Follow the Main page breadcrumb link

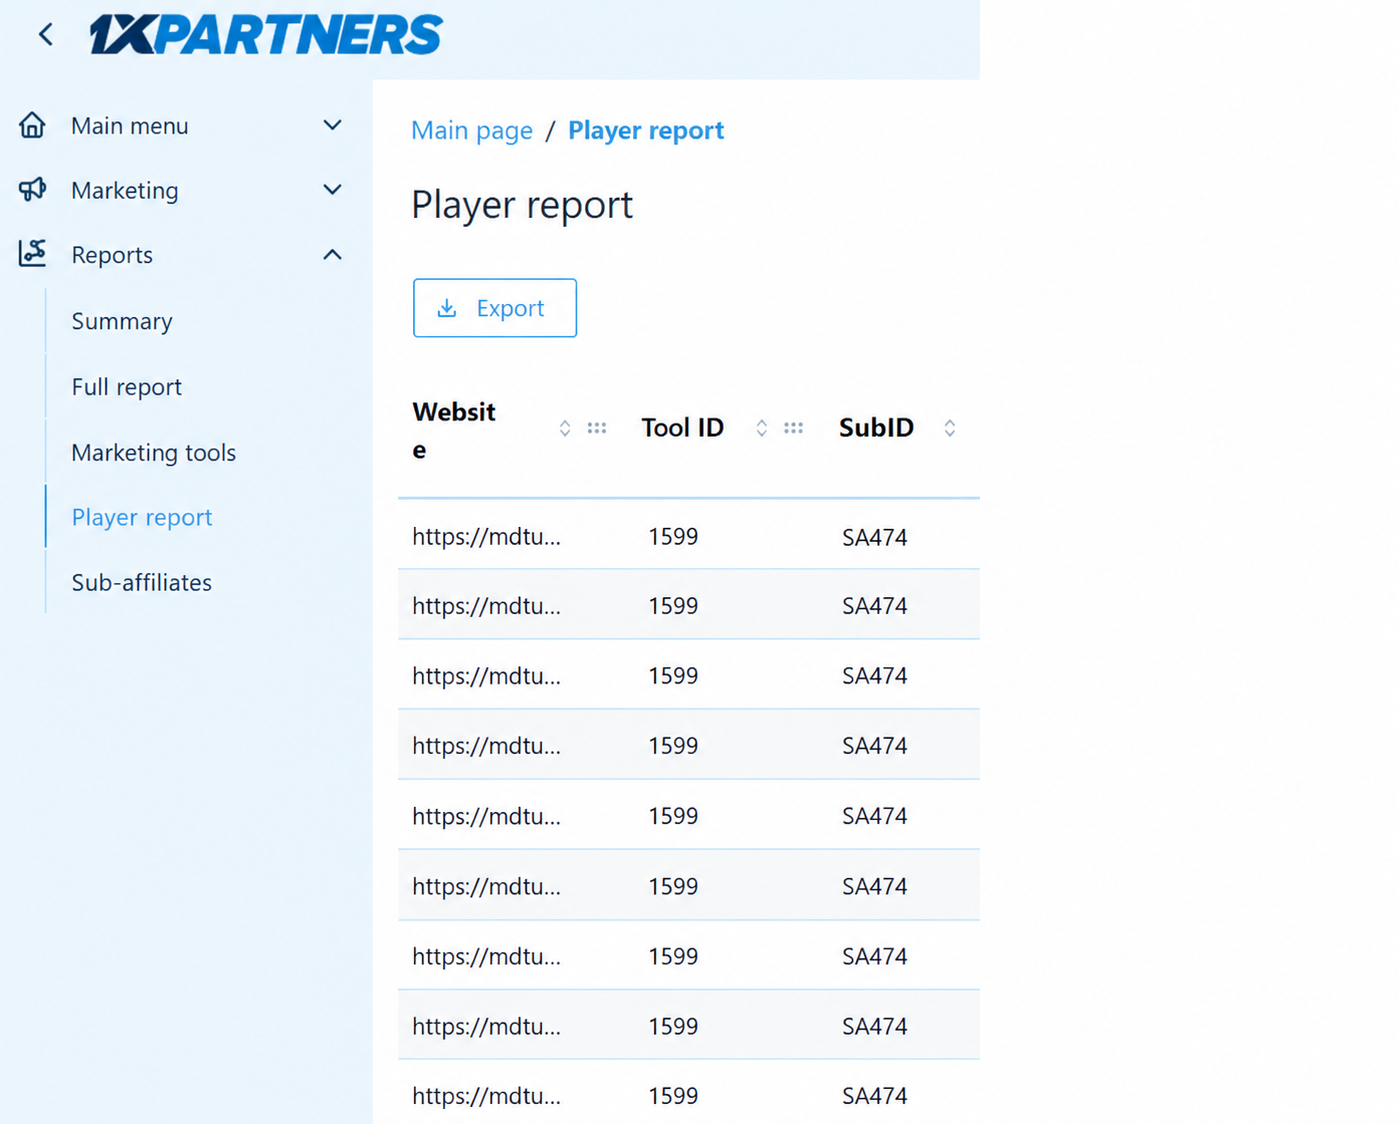(472, 130)
